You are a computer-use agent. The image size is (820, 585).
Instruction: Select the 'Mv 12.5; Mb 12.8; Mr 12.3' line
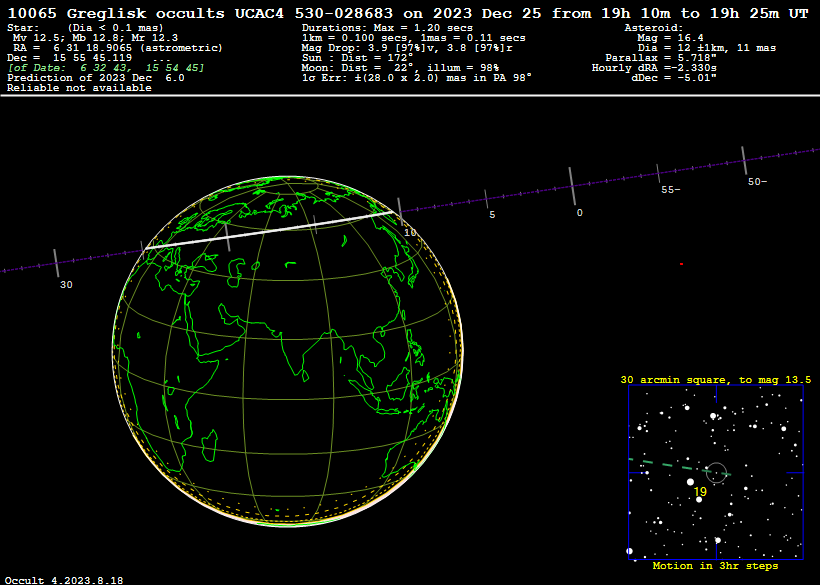tap(95, 38)
